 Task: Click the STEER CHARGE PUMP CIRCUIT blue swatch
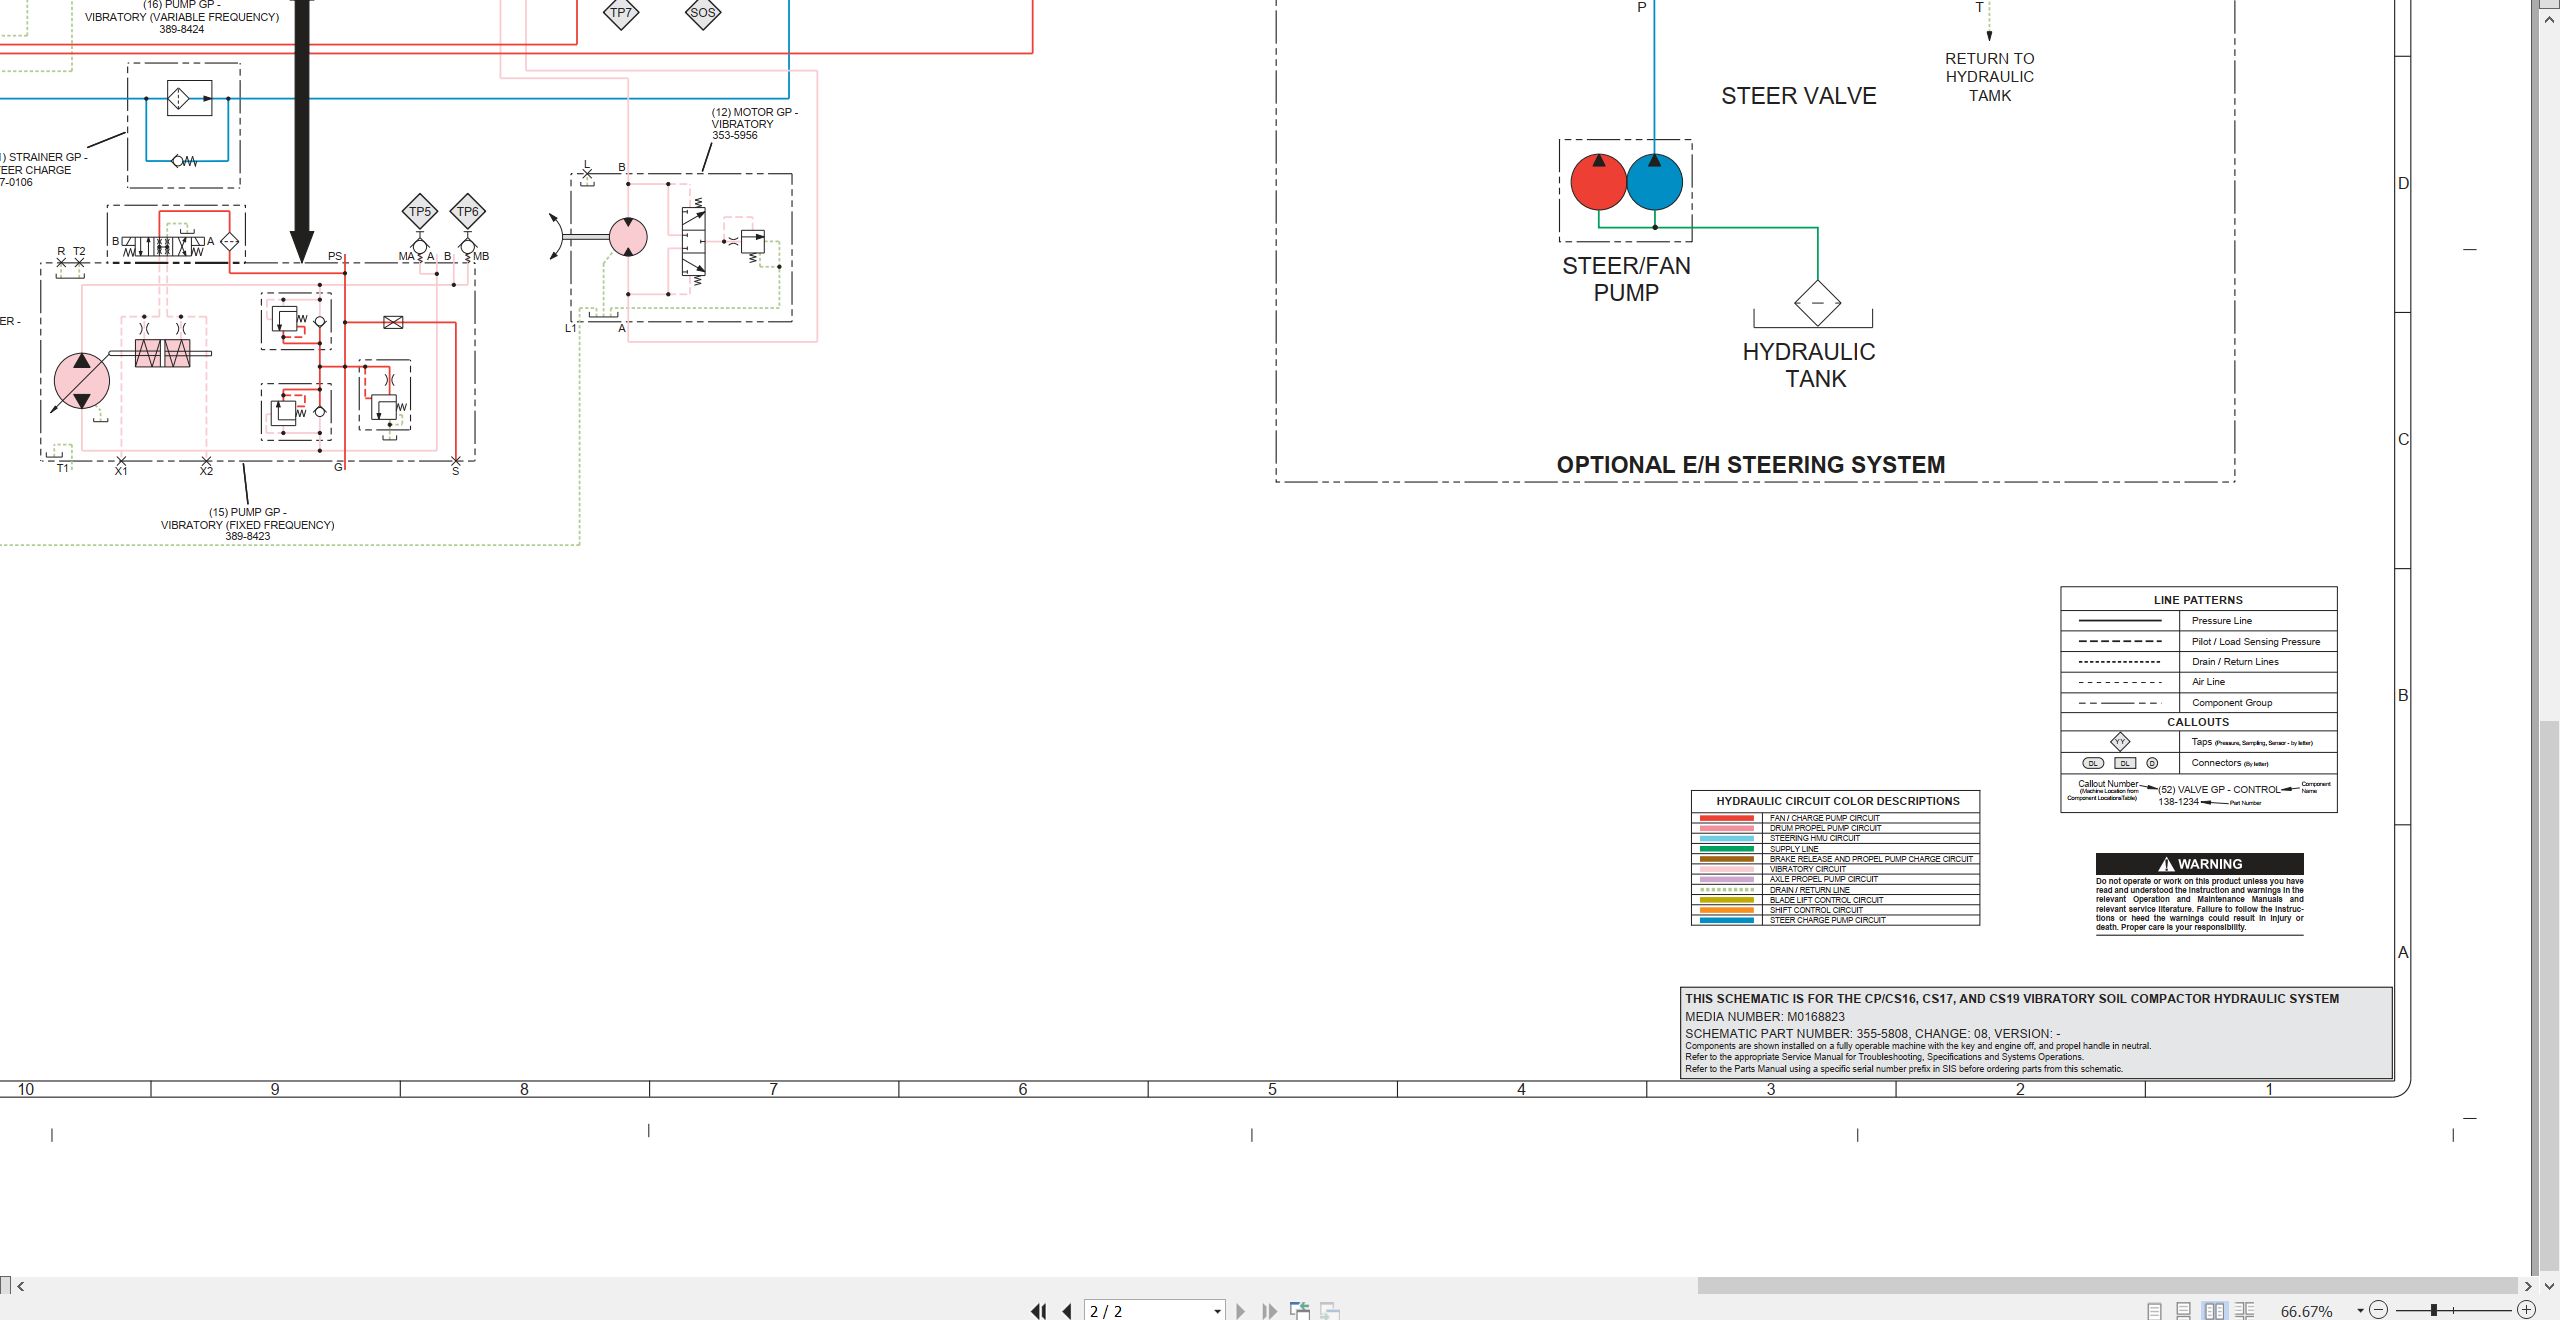coord(1727,920)
